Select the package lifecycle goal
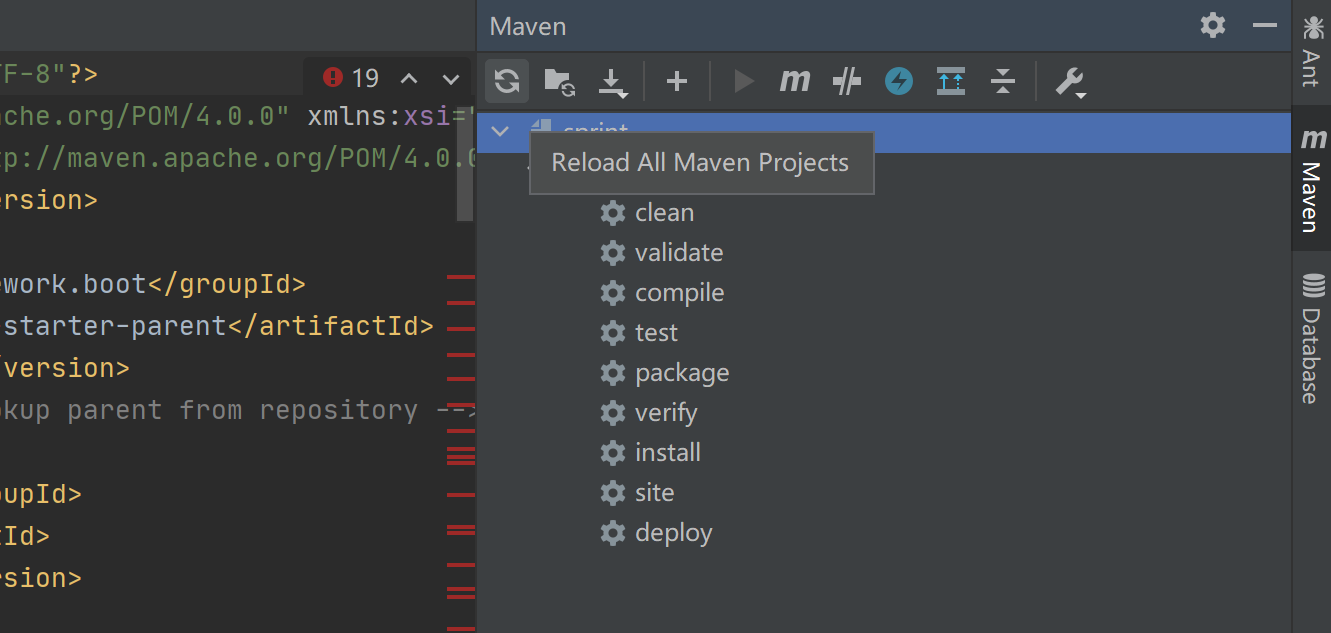 (664, 373)
